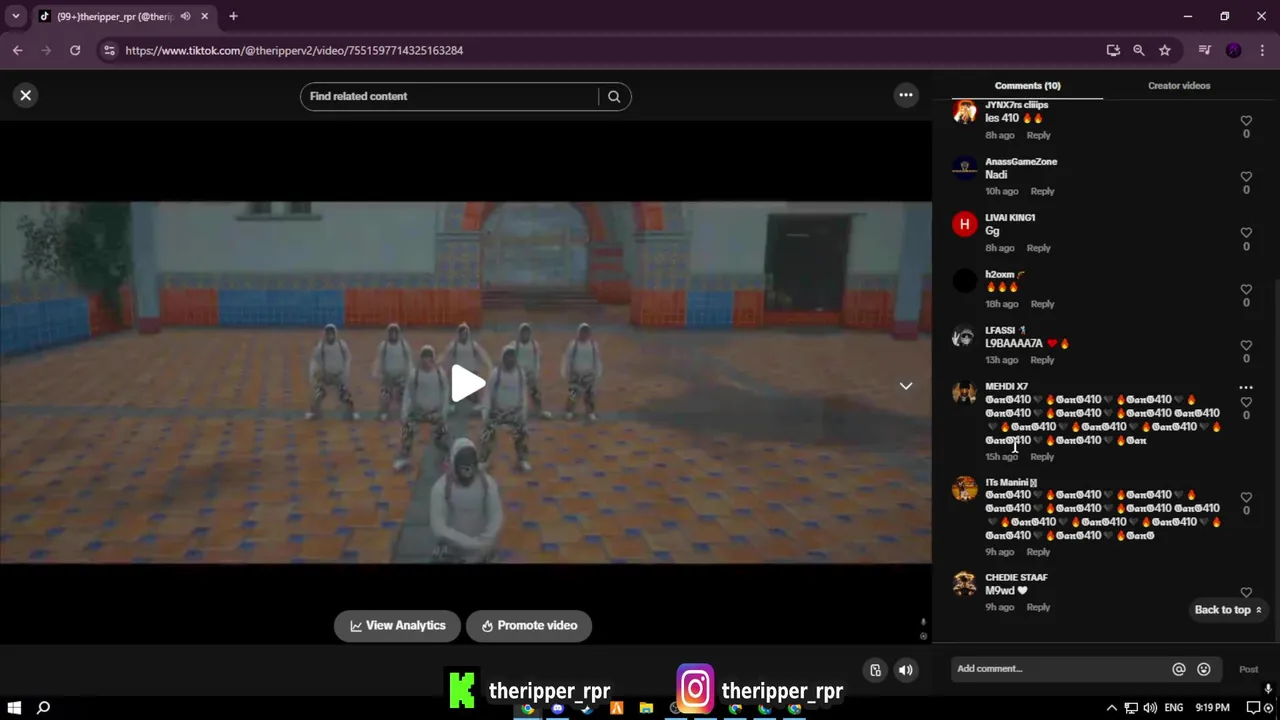The width and height of the screenshot is (1280, 720).
Task: Open the CHEDIE STAAF username link
Action: coord(1016,577)
